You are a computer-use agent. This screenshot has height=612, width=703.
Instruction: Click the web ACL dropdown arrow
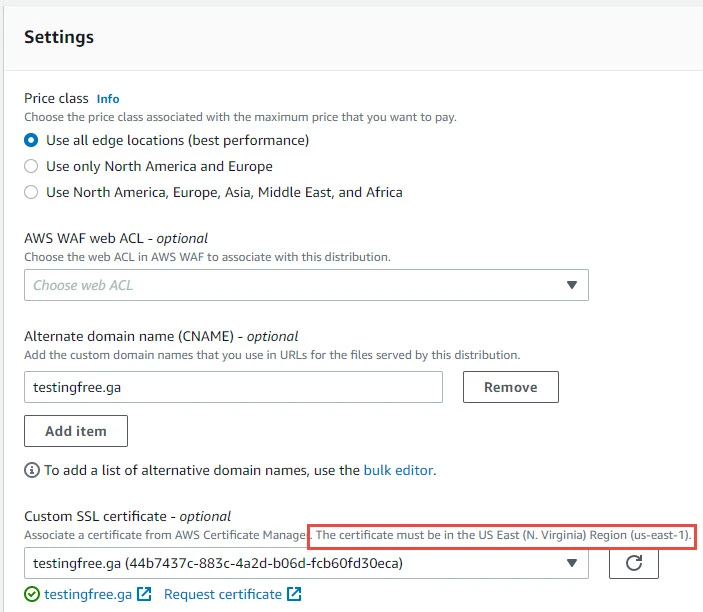pos(572,285)
